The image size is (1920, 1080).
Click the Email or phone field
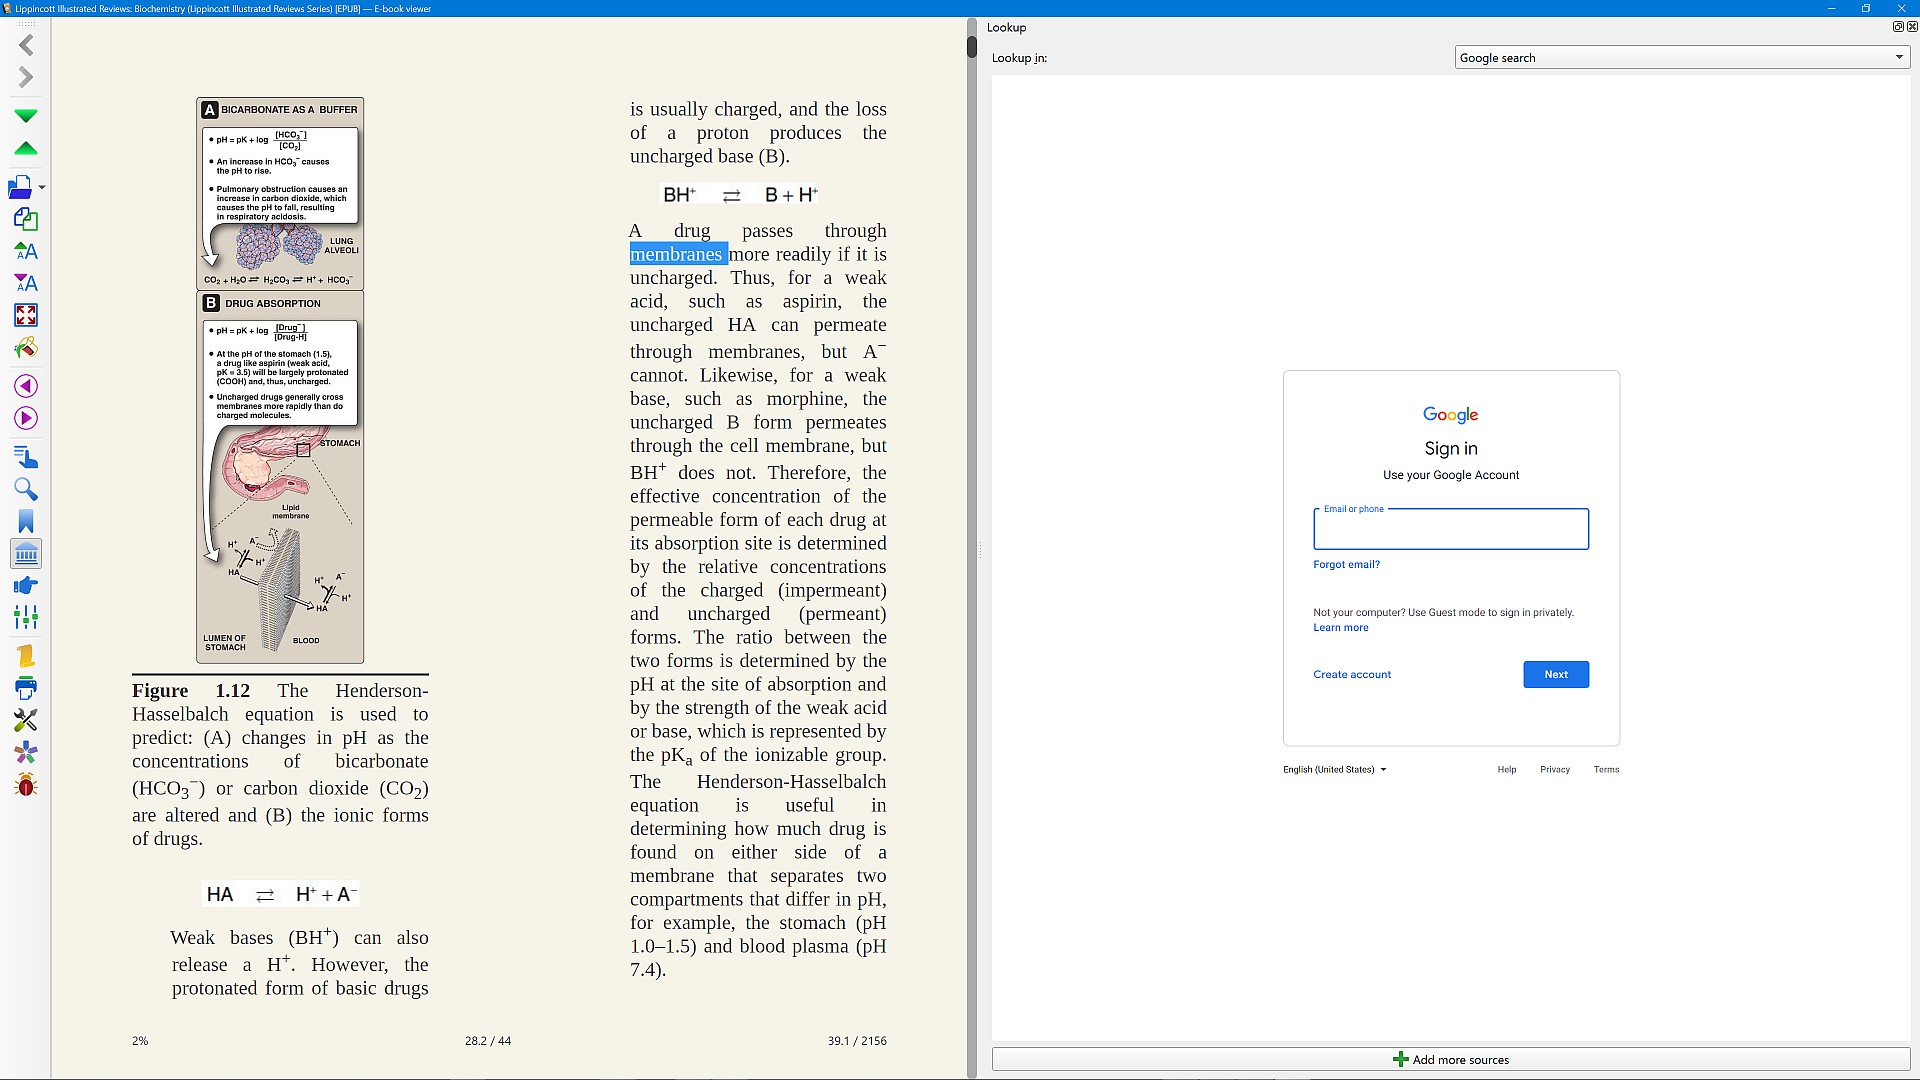click(x=1450, y=530)
